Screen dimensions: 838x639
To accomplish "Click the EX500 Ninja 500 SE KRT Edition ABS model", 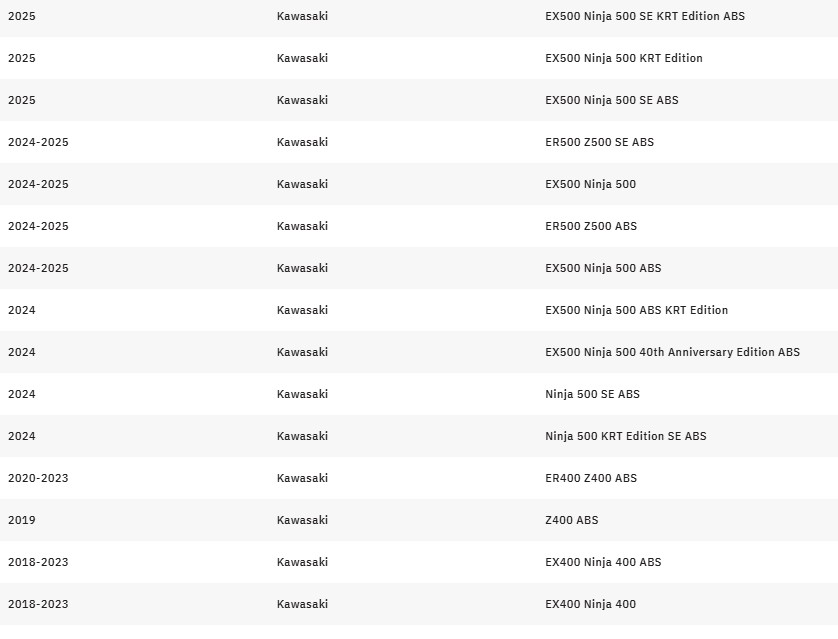I will (x=644, y=16).
